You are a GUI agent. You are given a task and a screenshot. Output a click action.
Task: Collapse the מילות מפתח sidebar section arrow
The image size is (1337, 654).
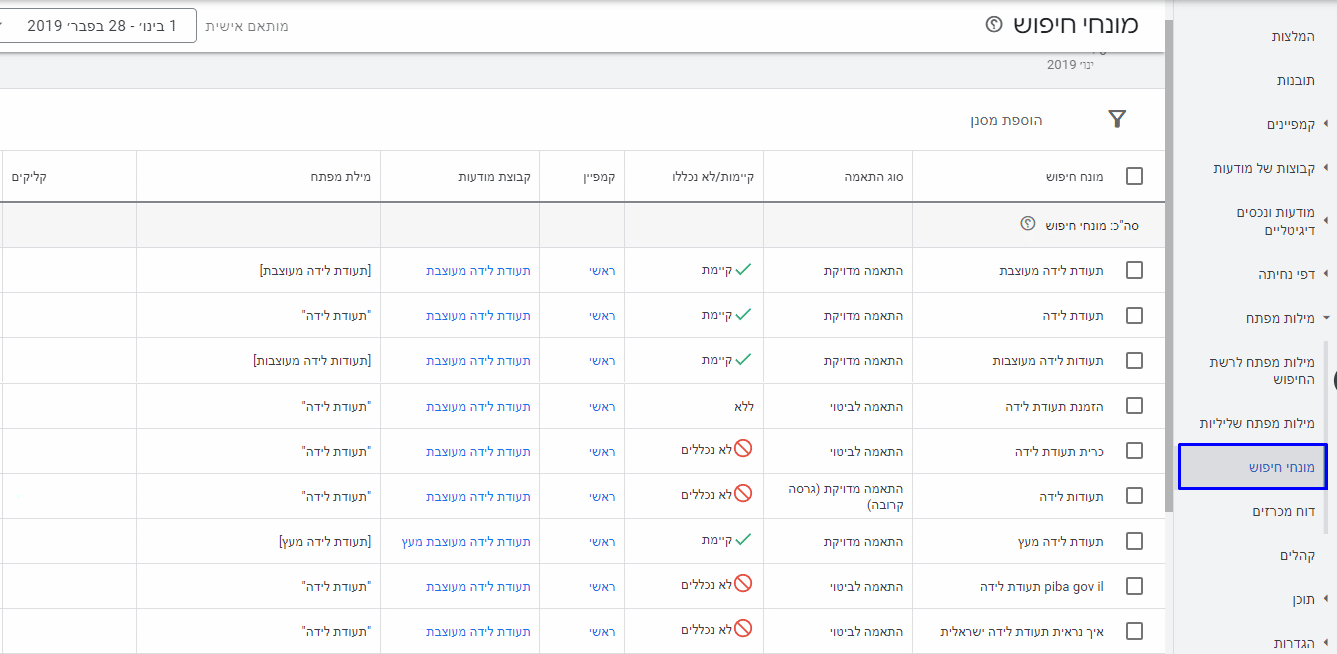pos(1326,318)
